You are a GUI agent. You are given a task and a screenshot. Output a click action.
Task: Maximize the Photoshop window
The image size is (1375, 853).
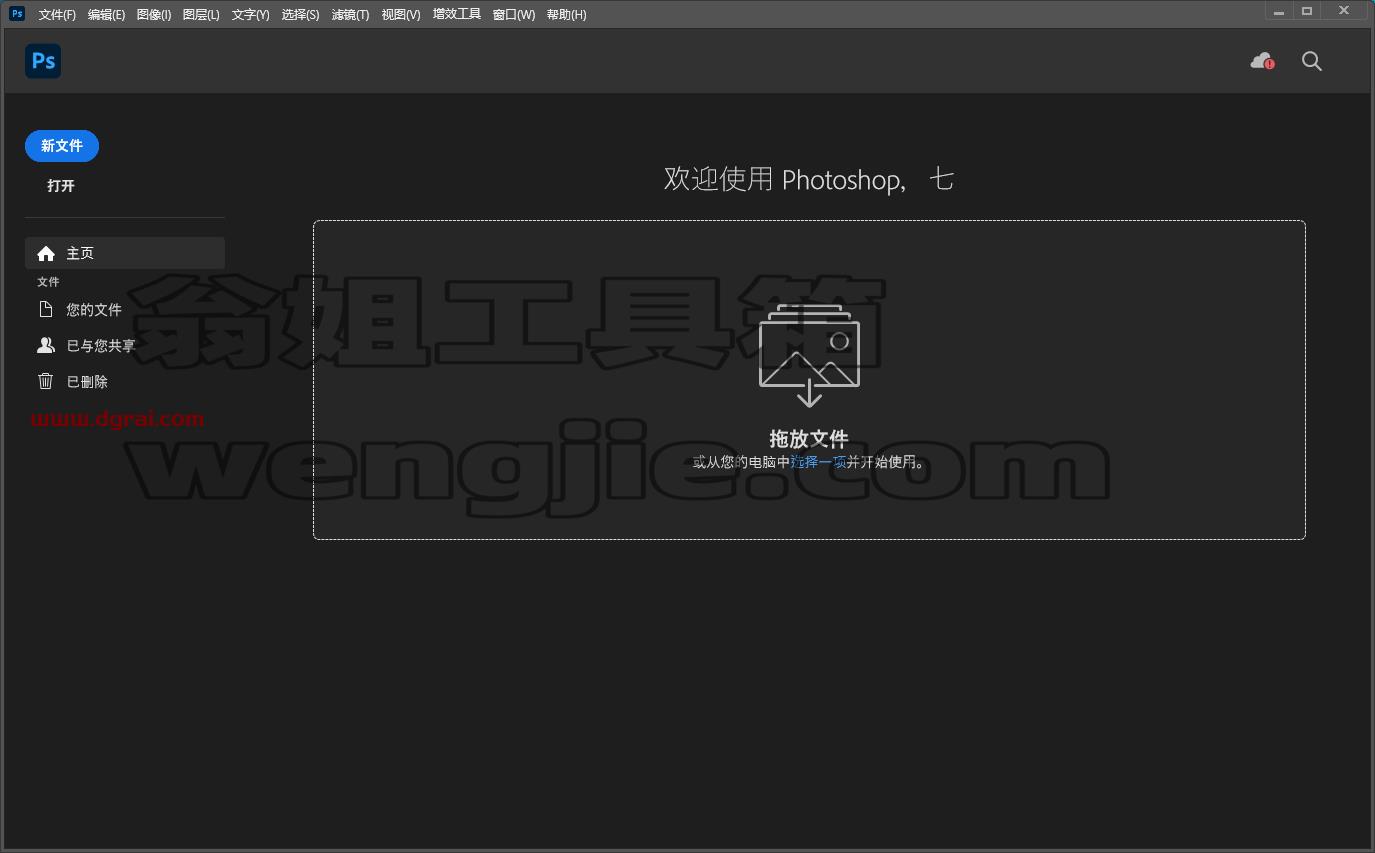point(1307,11)
